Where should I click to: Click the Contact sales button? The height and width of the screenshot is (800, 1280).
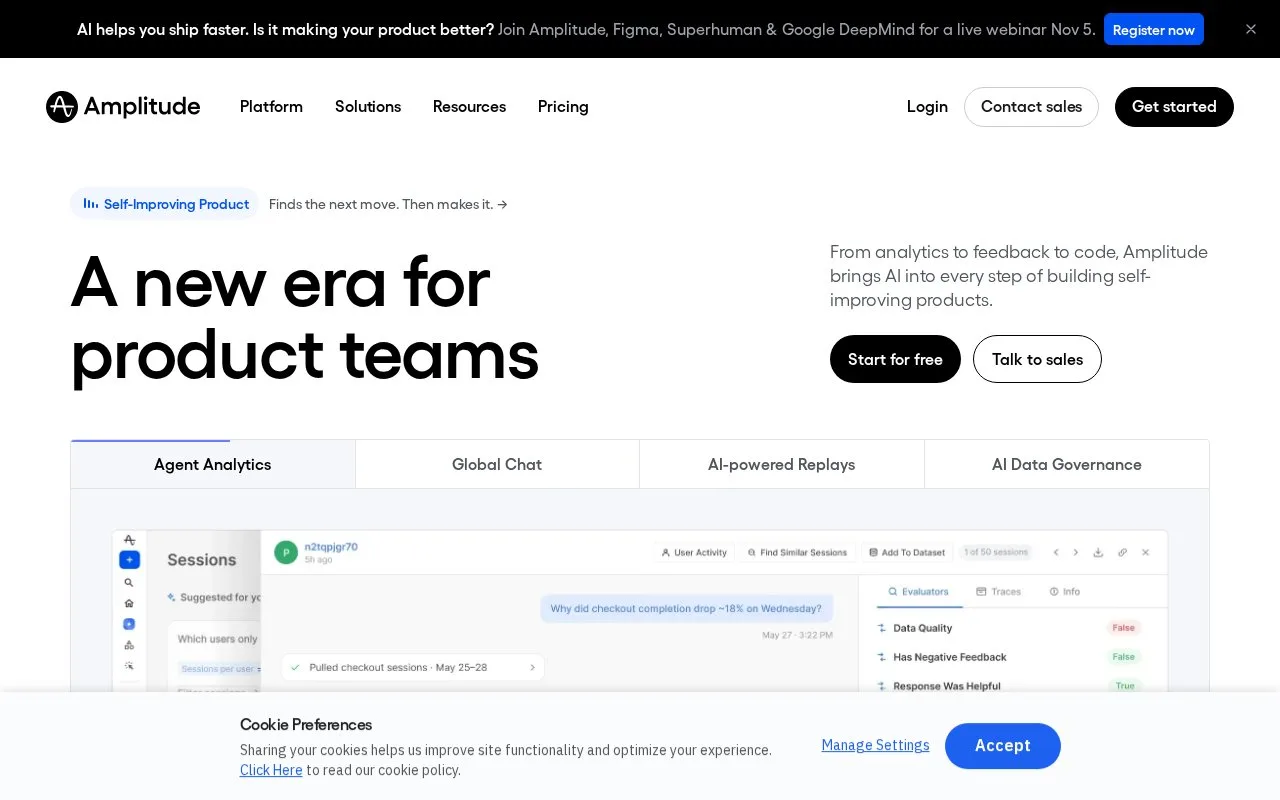coord(1031,107)
